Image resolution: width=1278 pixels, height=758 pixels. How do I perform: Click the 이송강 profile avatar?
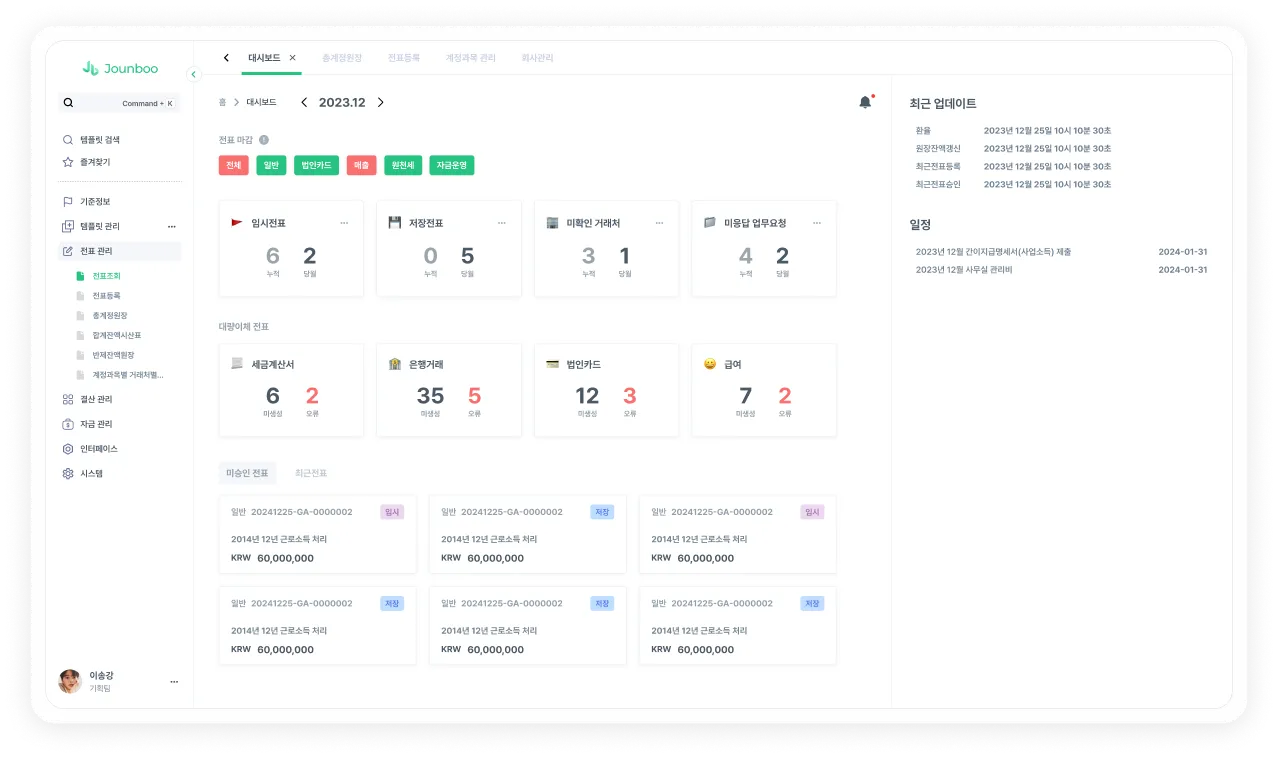pos(70,682)
